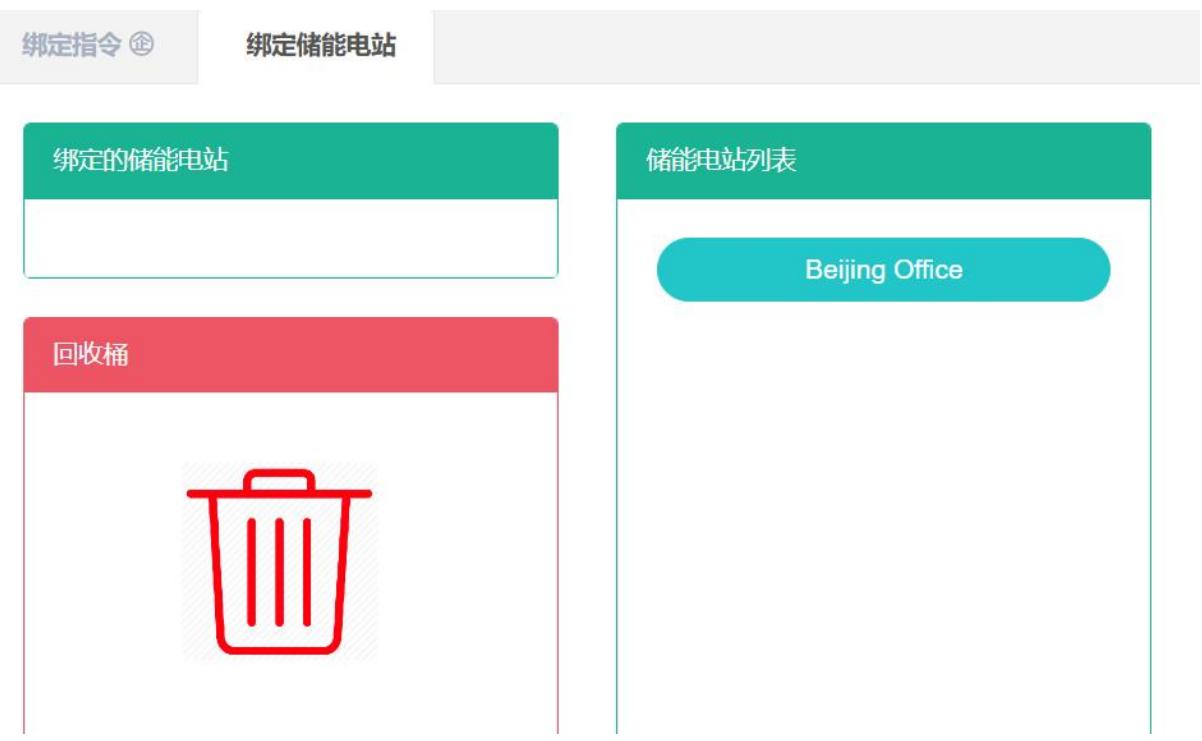Click the empty gray tab bar area
The height and width of the screenshot is (741, 1202).
click(816, 47)
